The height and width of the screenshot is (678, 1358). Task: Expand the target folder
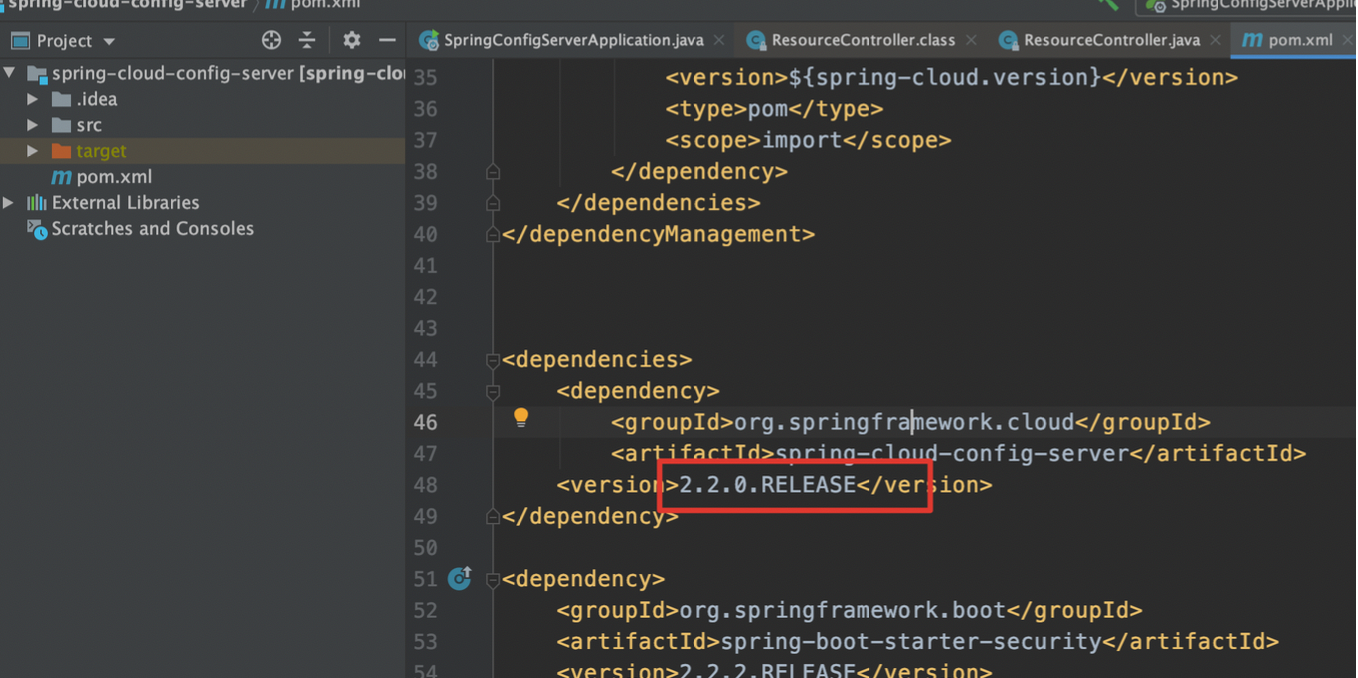(x=33, y=151)
